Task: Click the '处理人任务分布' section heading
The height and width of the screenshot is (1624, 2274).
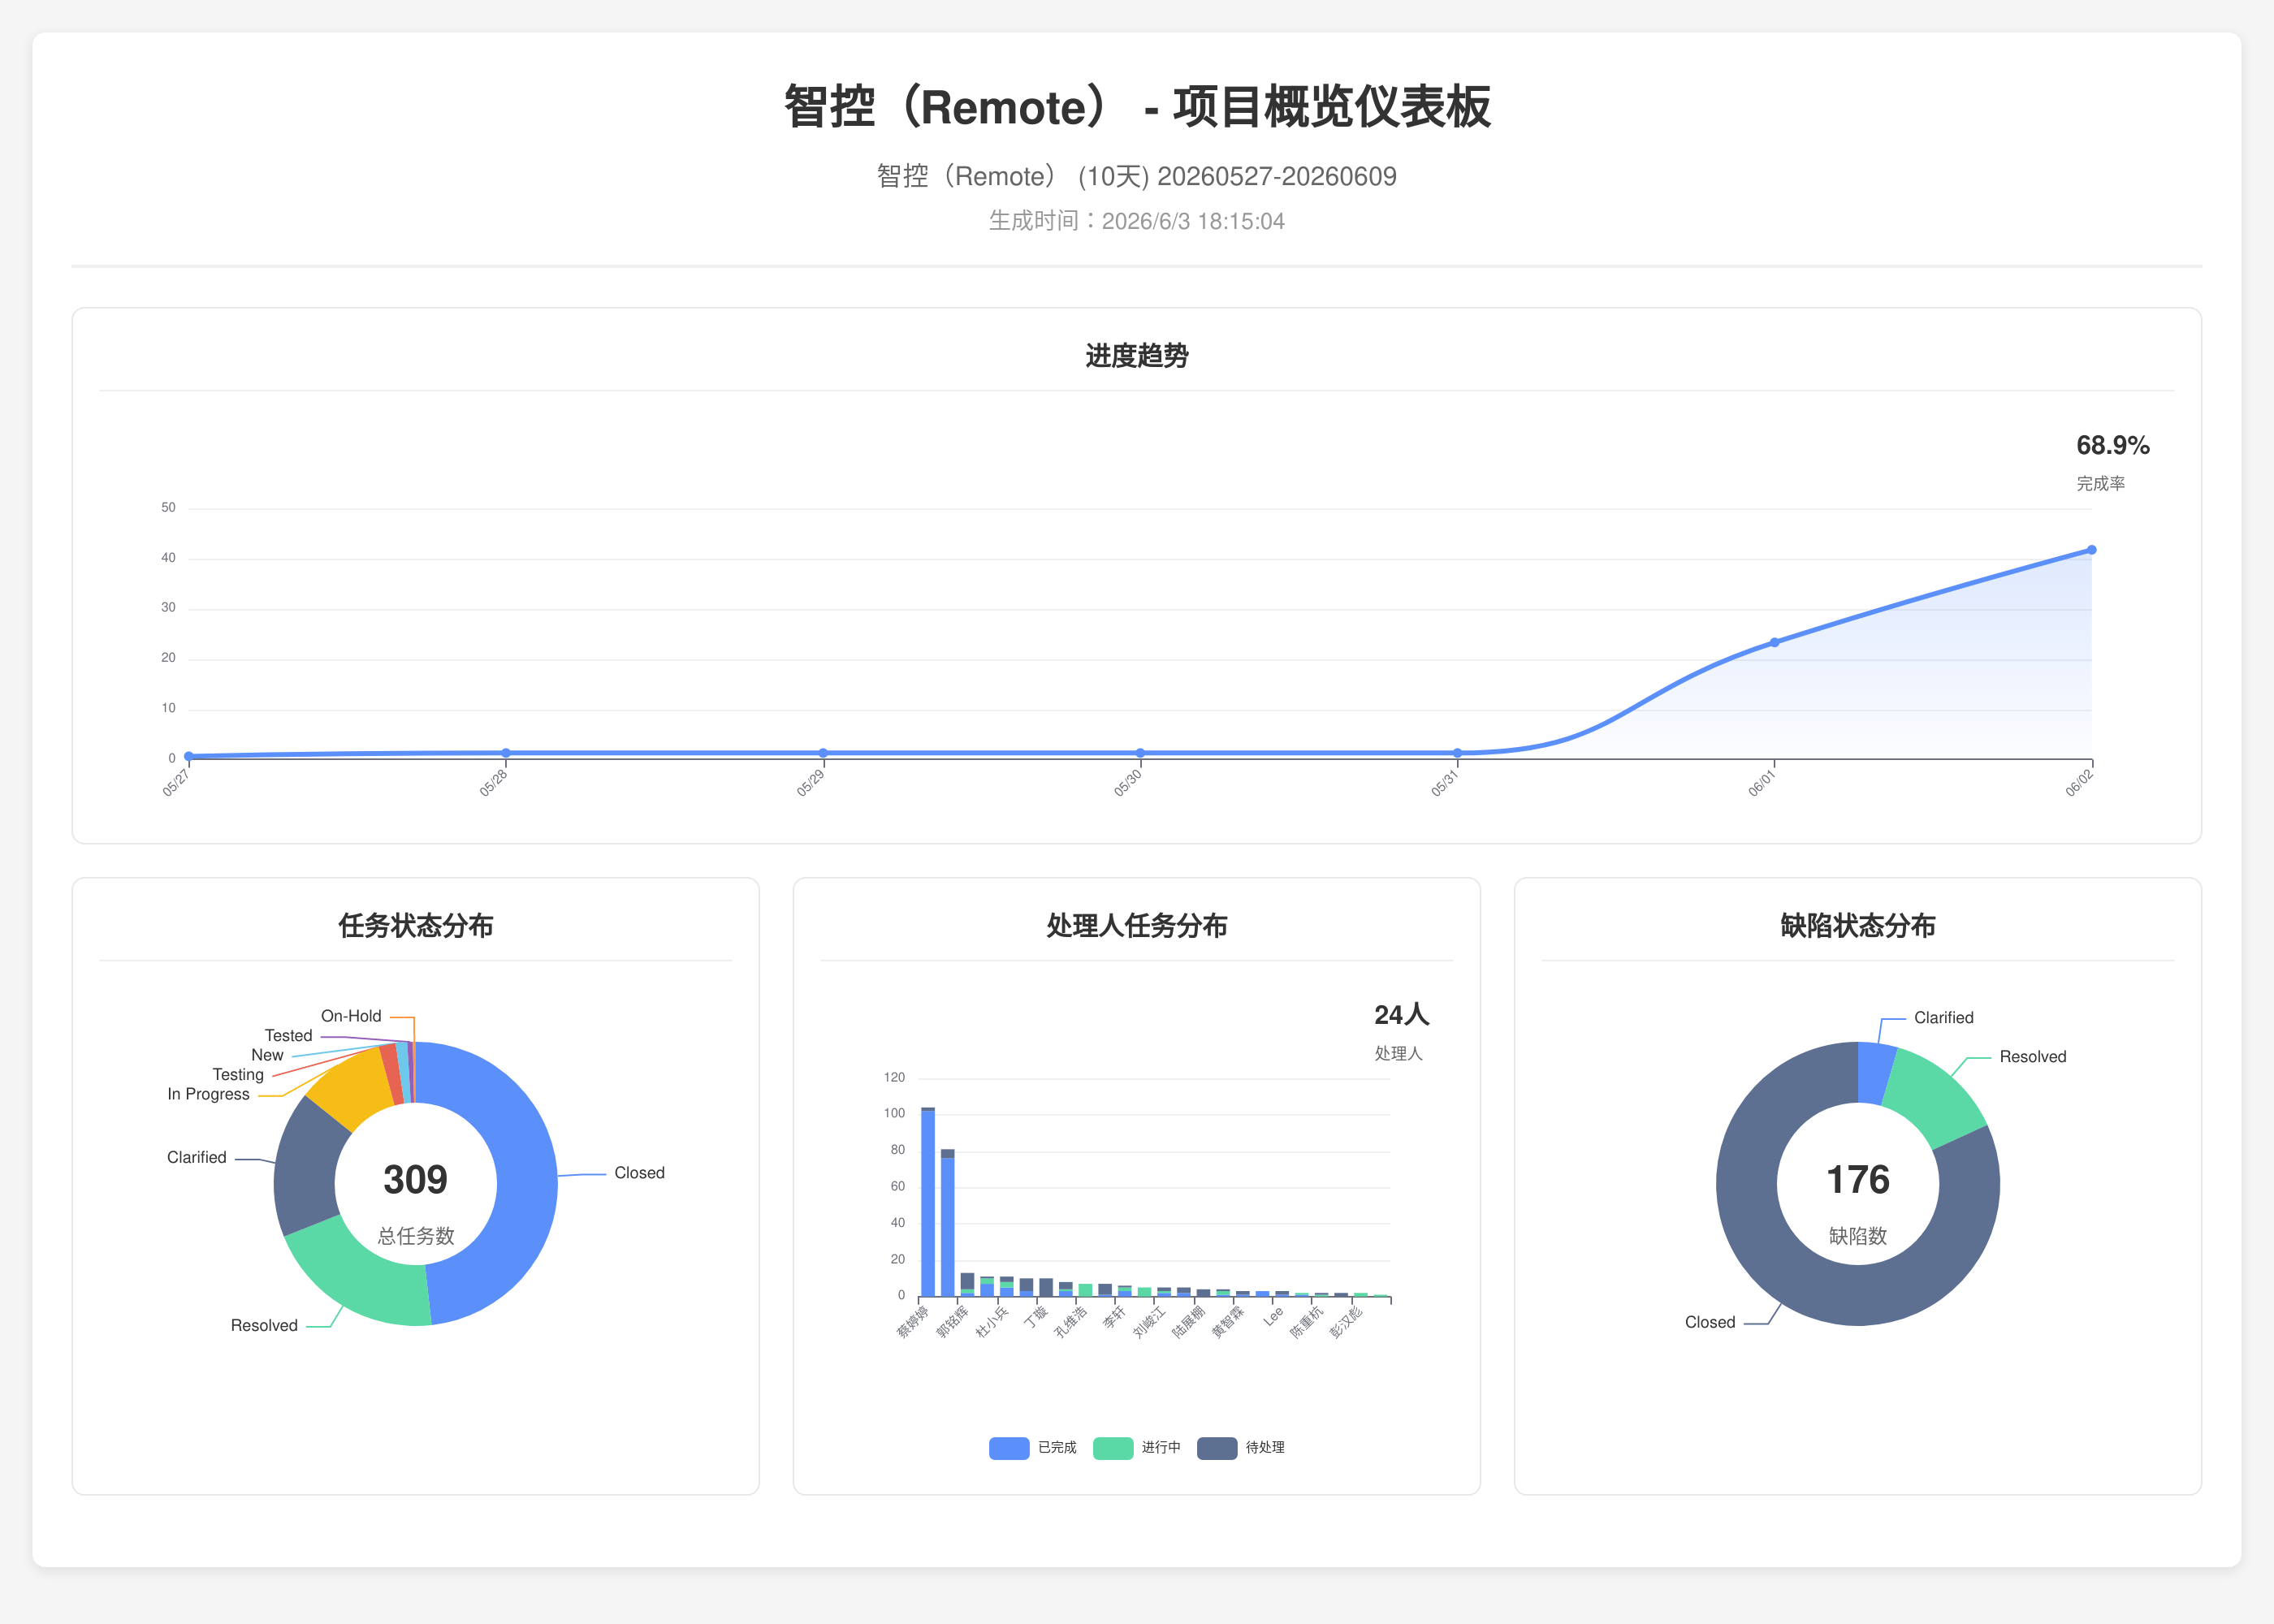Action: coord(1137,926)
